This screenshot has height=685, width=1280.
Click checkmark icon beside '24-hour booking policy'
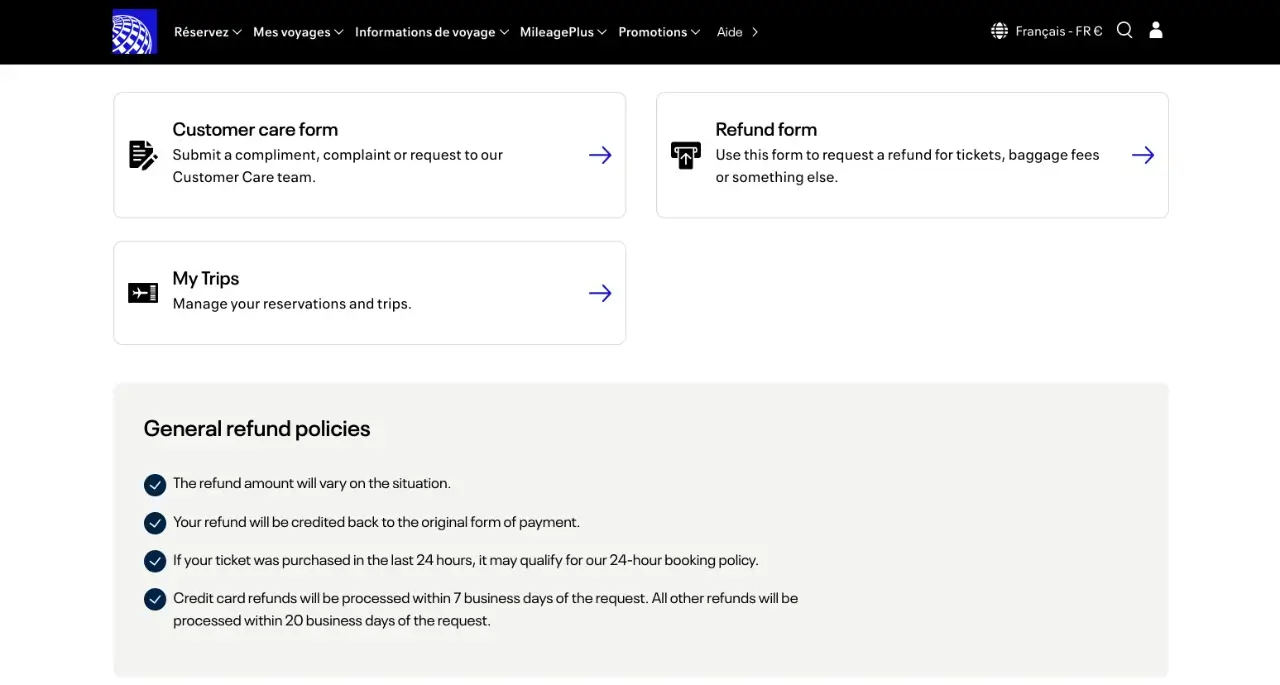coord(155,561)
